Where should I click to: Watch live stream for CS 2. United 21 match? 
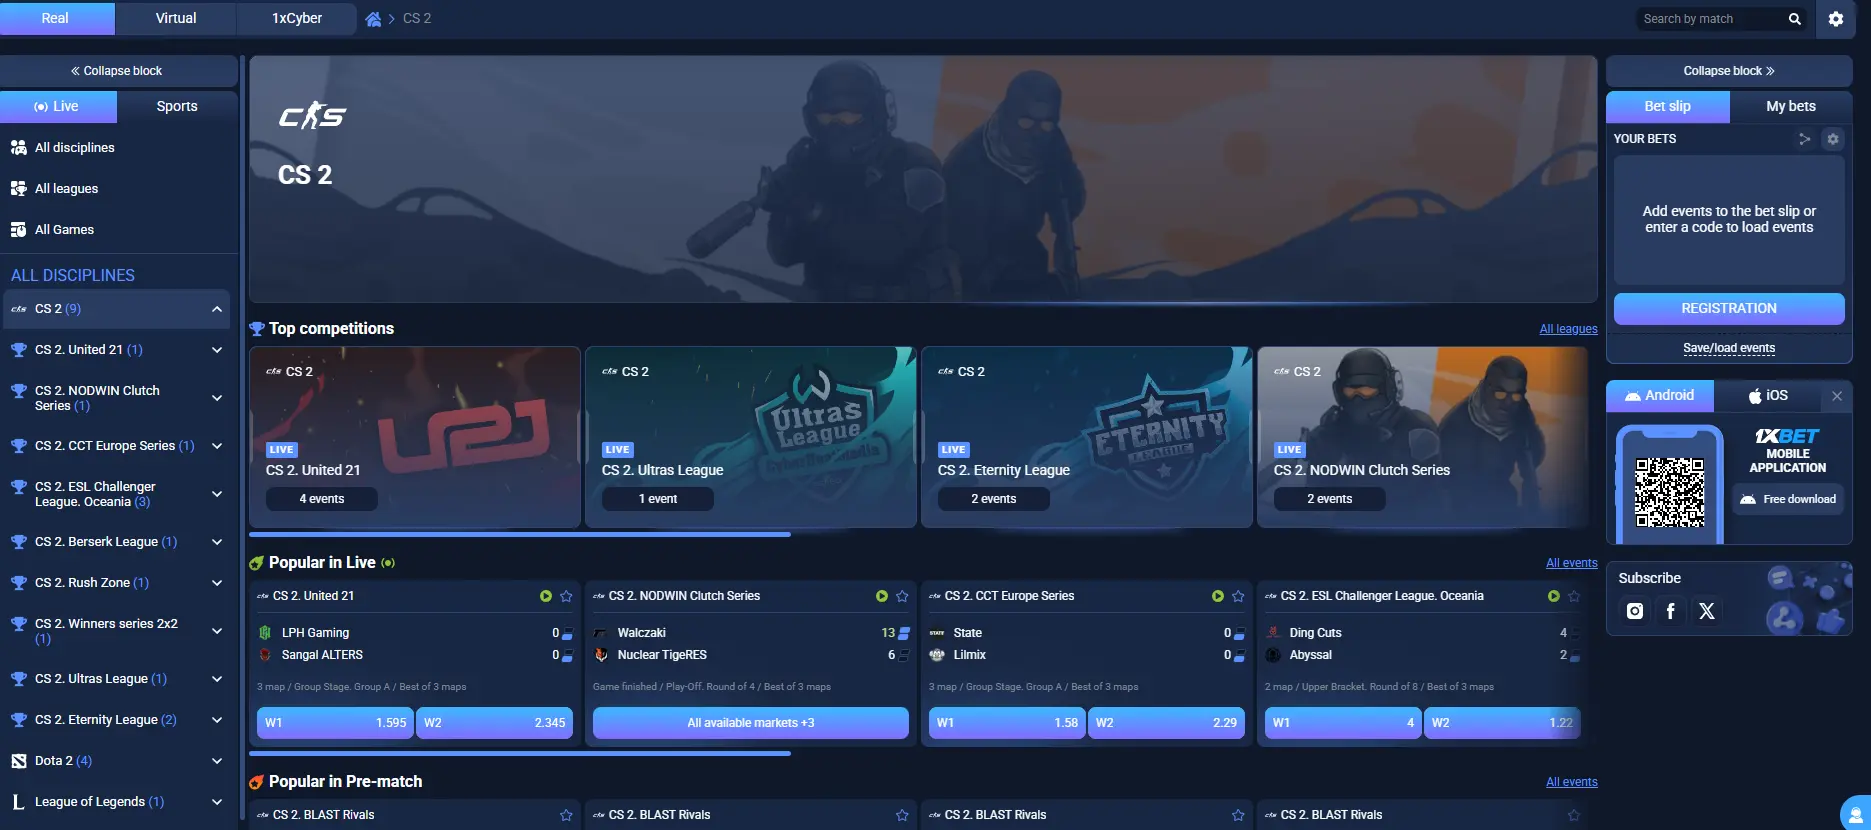point(546,596)
